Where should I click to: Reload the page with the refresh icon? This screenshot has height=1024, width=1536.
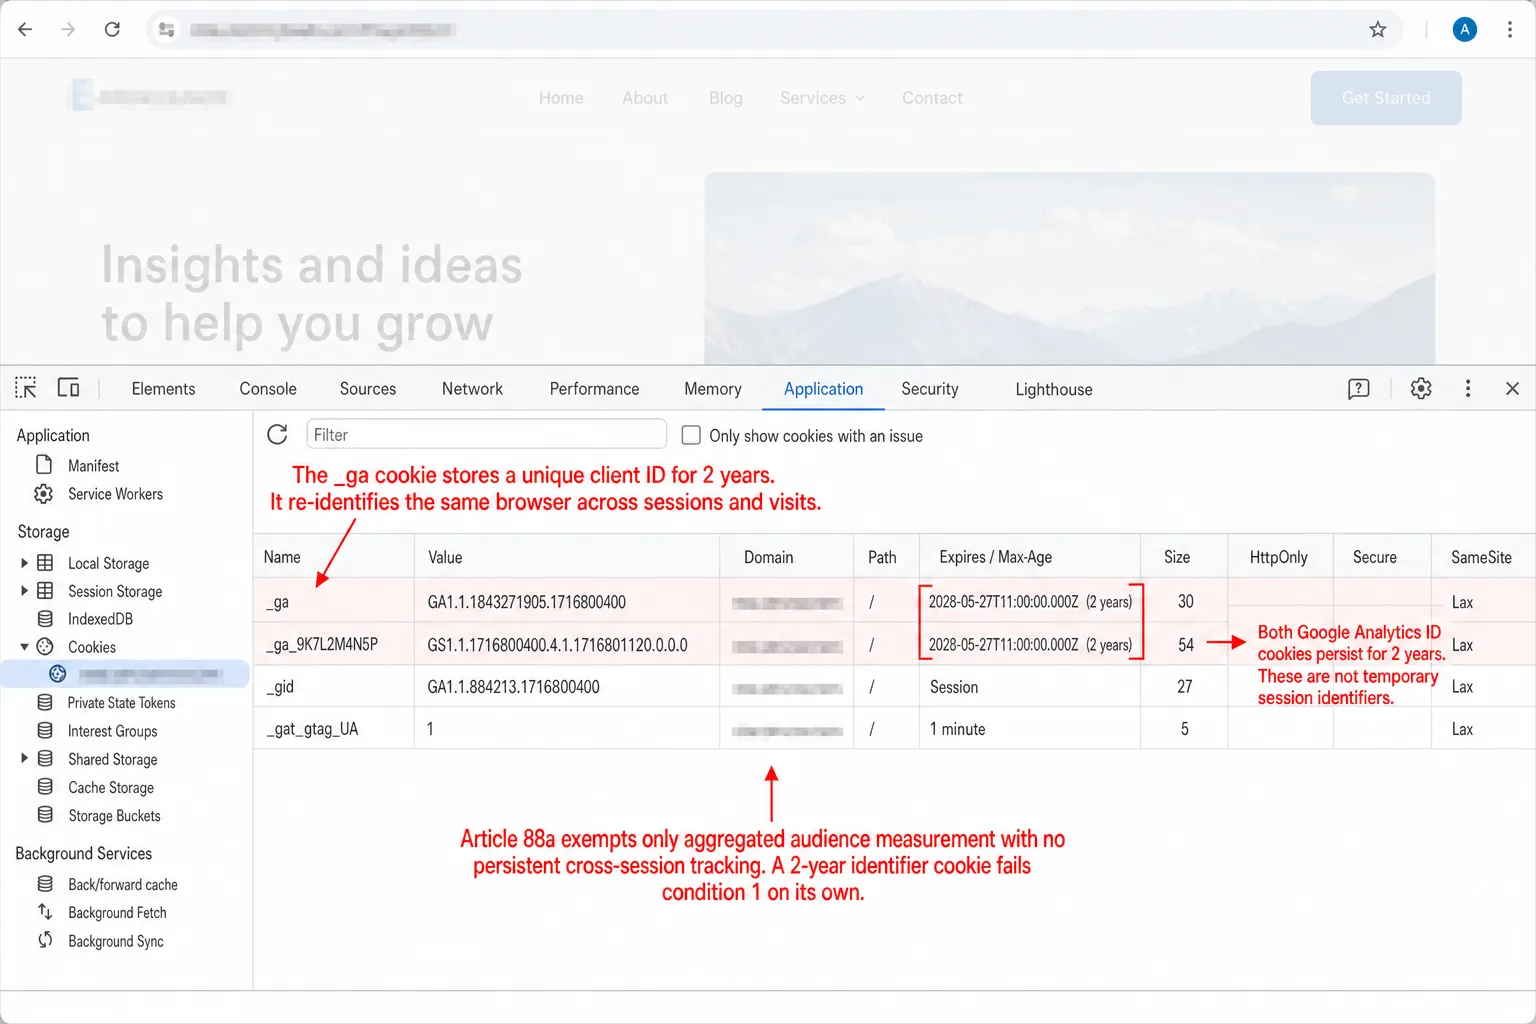tap(112, 30)
